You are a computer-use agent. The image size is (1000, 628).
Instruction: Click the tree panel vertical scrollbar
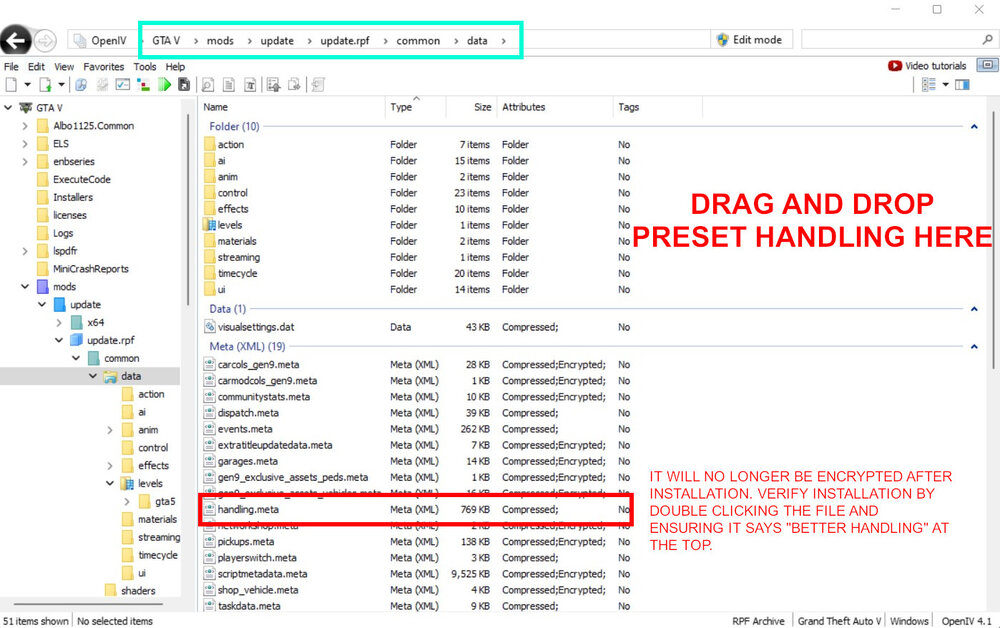188,210
